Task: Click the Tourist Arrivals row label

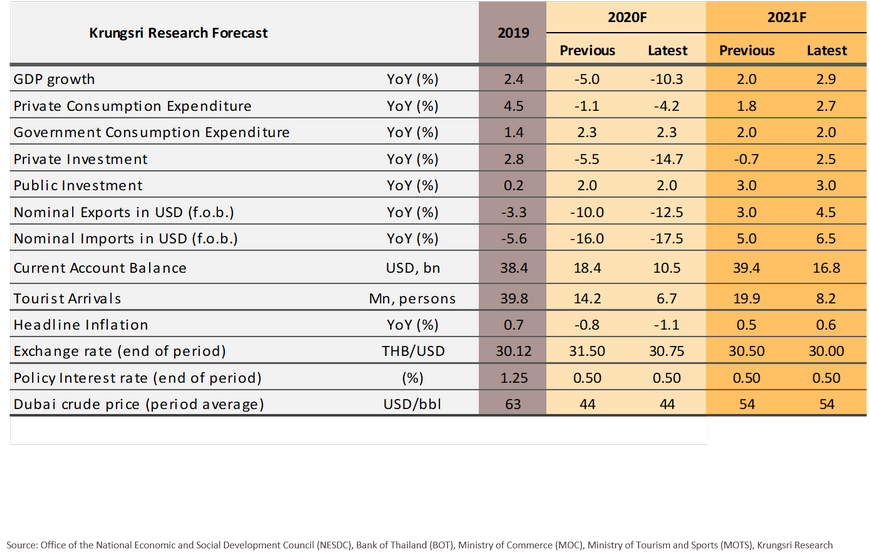Action: [x=67, y=298]
